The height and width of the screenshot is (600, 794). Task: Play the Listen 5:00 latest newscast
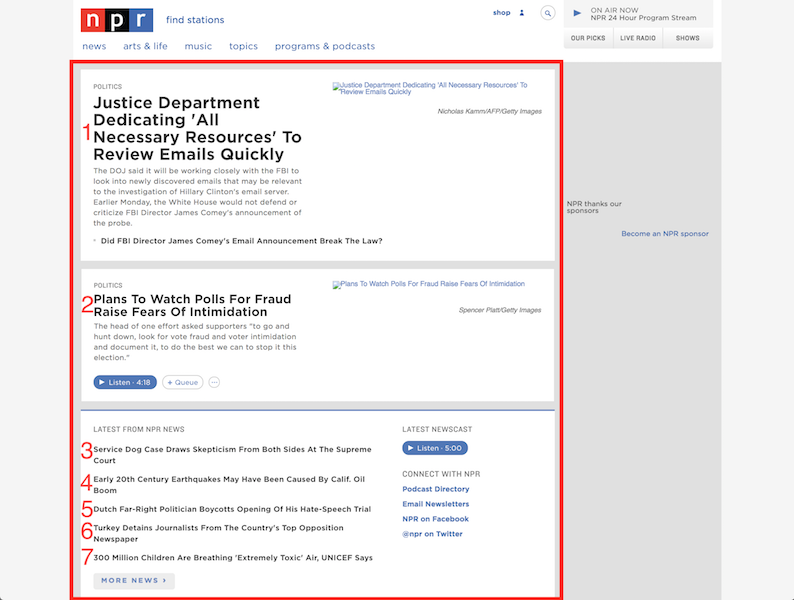click(x=435, y=448)
